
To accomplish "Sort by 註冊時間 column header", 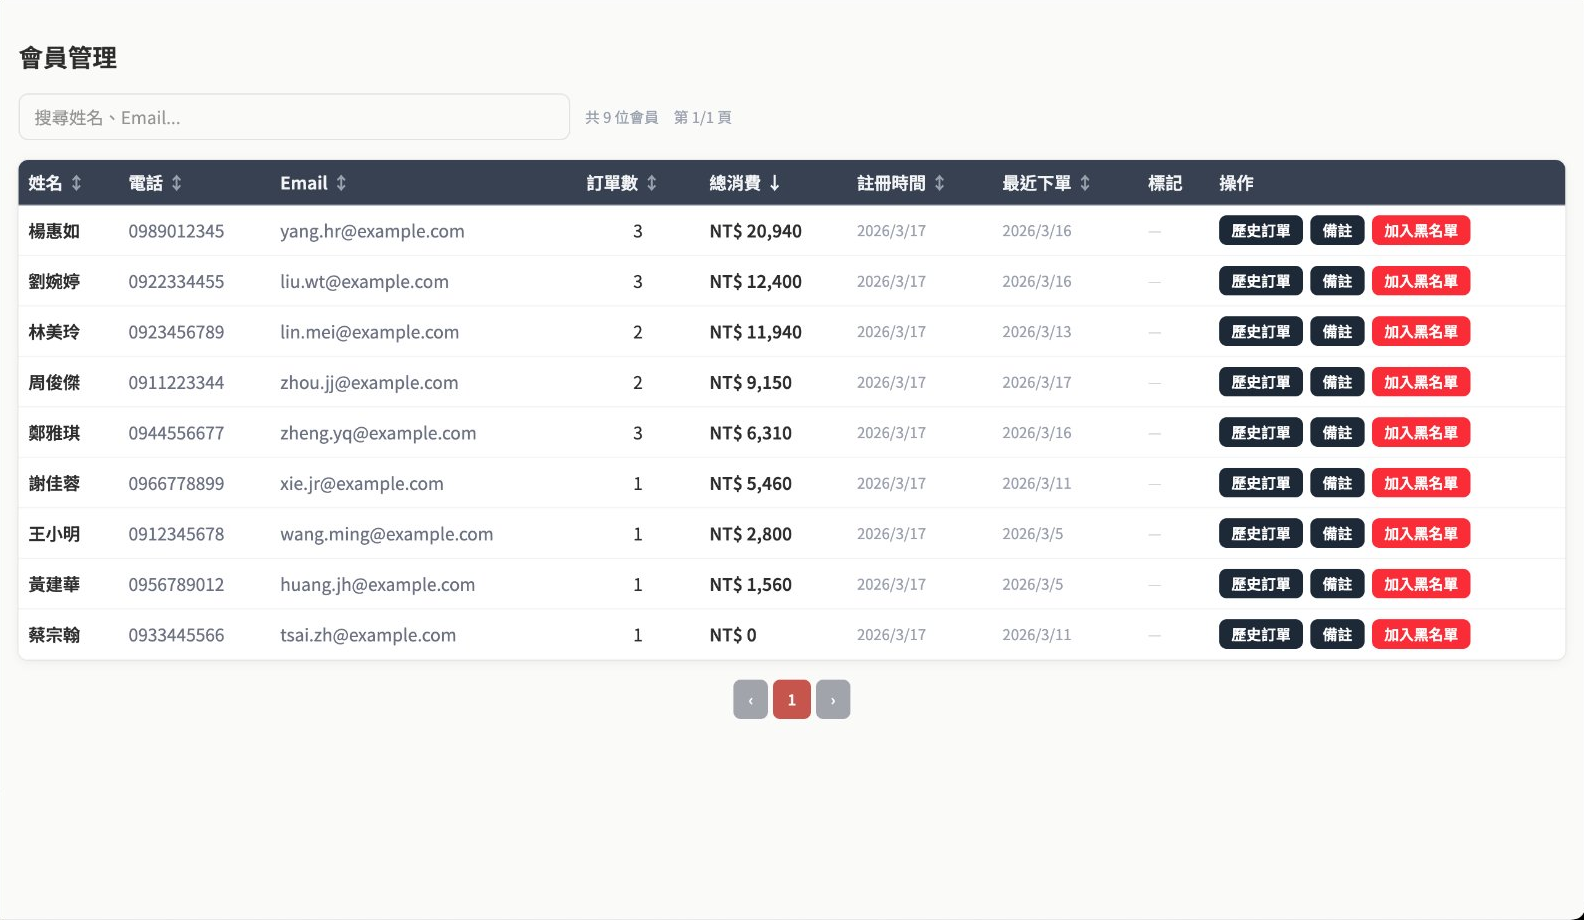I will [900, 183].
